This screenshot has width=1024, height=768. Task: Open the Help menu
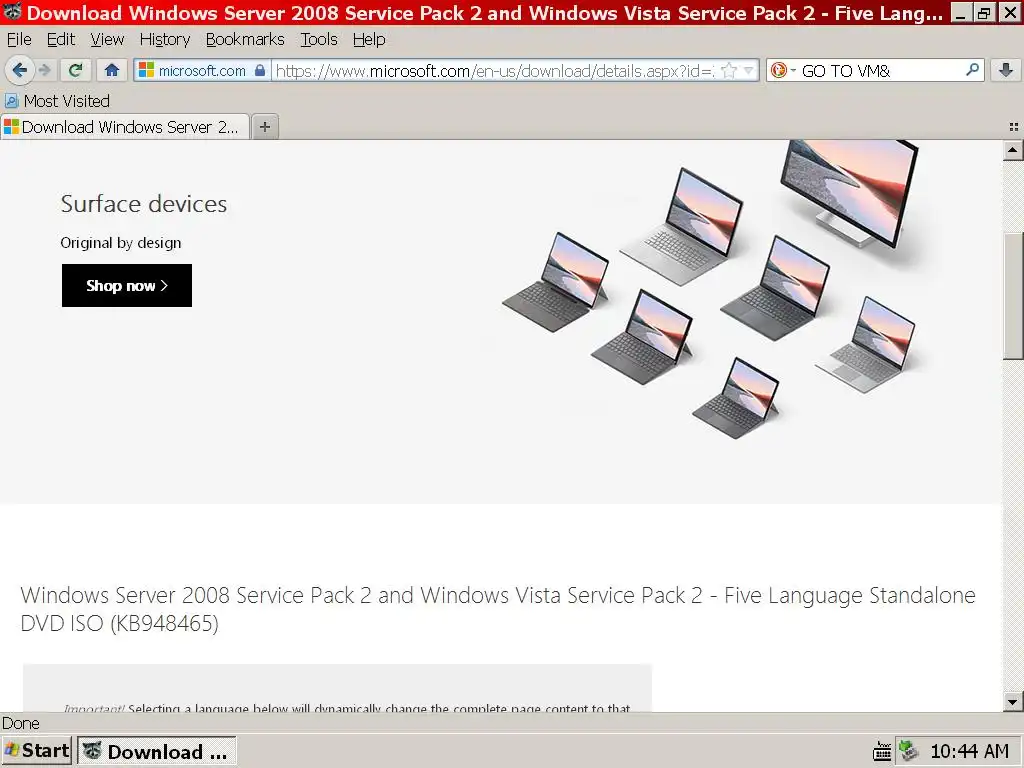point(369,39)
